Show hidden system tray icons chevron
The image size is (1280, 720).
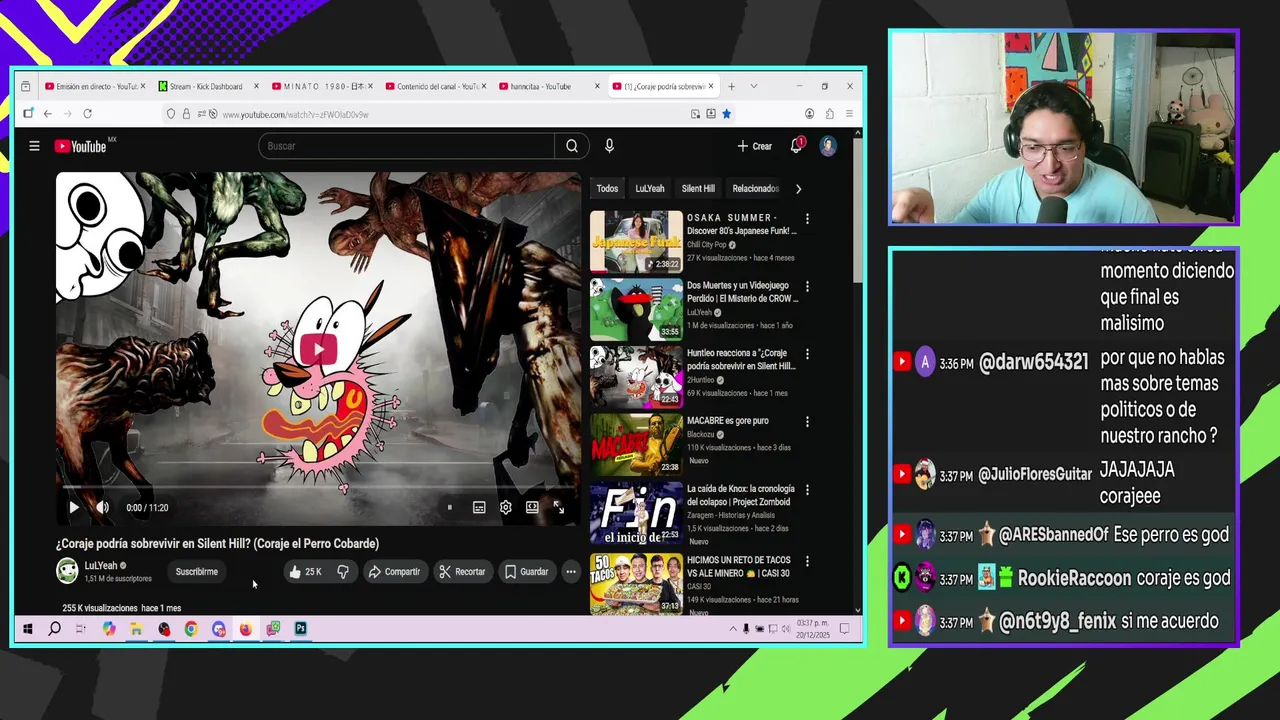click(x=732, y=629)
